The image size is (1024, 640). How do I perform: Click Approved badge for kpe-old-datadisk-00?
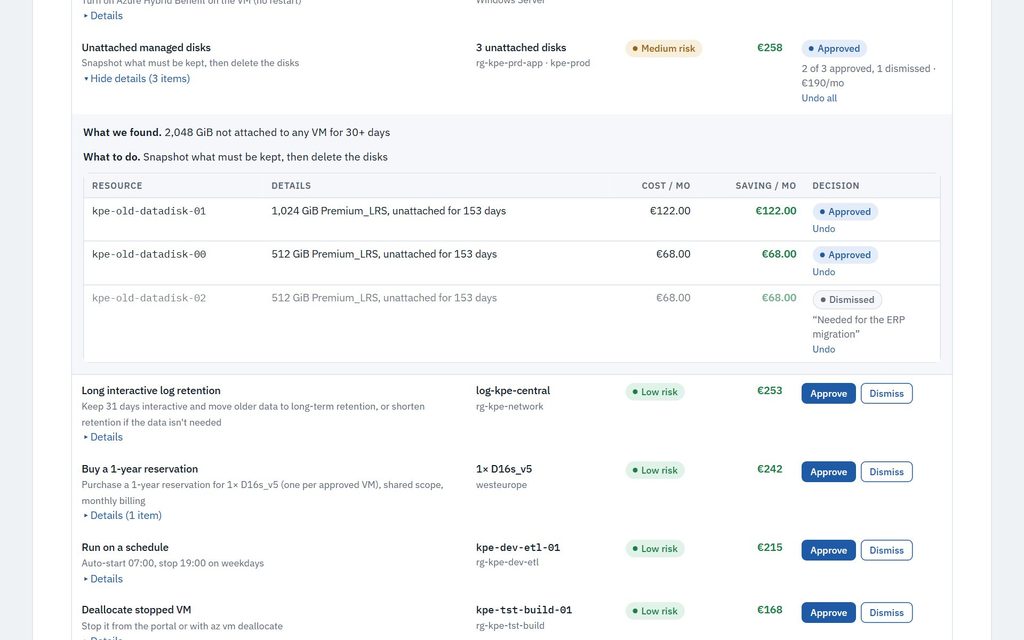pyautogui.click(x=845, y=255)
